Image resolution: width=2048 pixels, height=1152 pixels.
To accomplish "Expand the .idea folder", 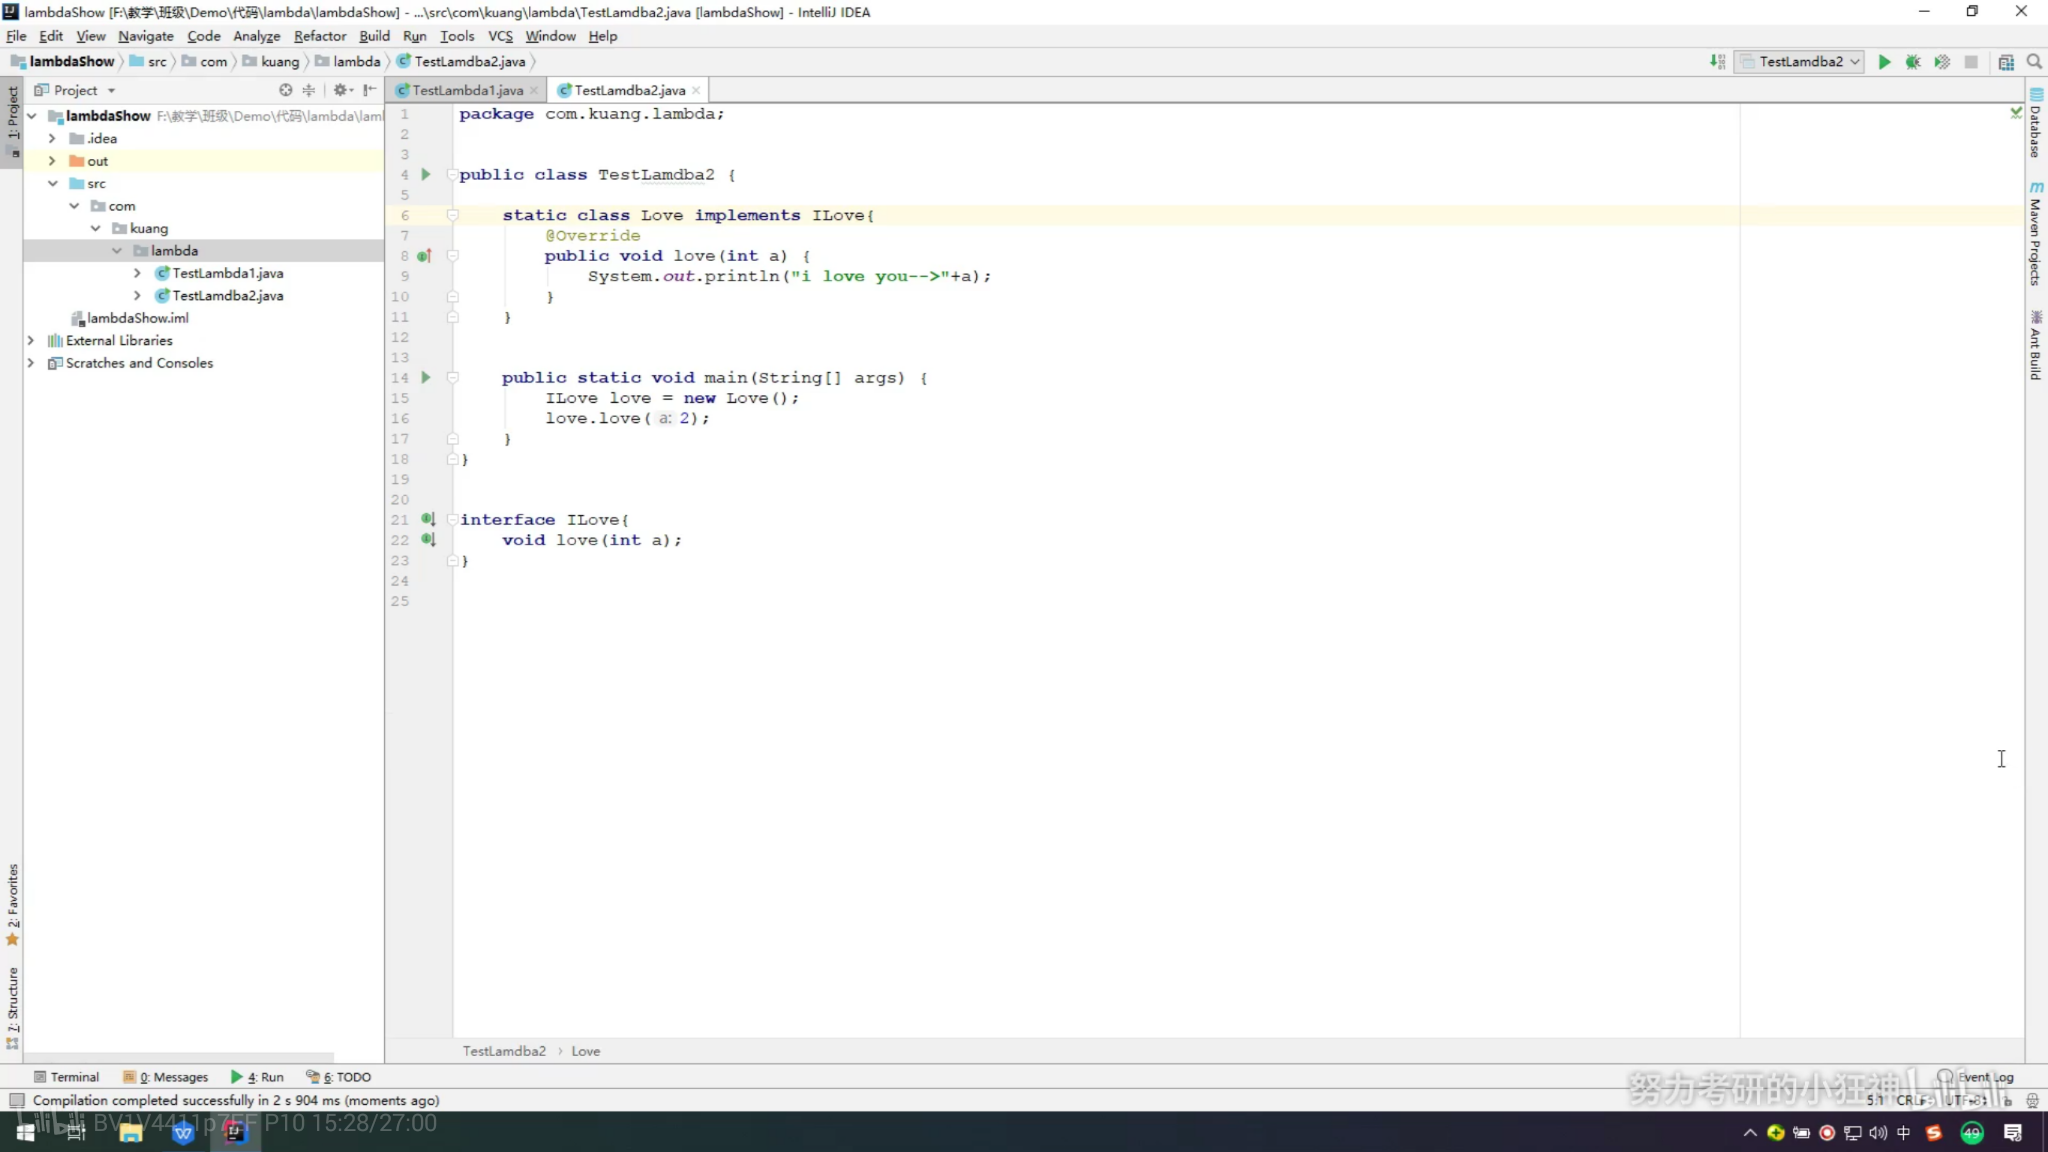I will [x=53, y=139].
